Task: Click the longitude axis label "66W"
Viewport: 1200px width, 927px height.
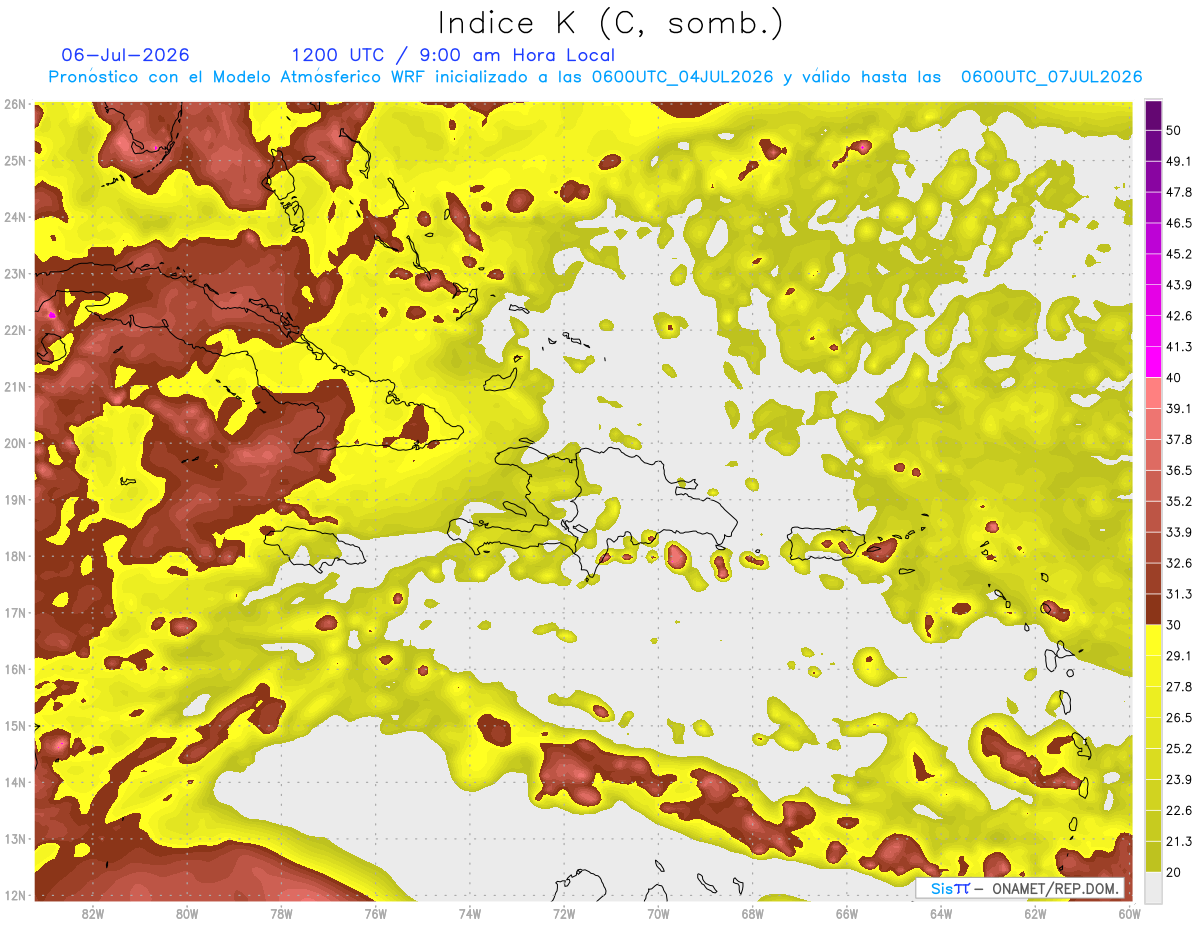Action: (x=846, y=913)
